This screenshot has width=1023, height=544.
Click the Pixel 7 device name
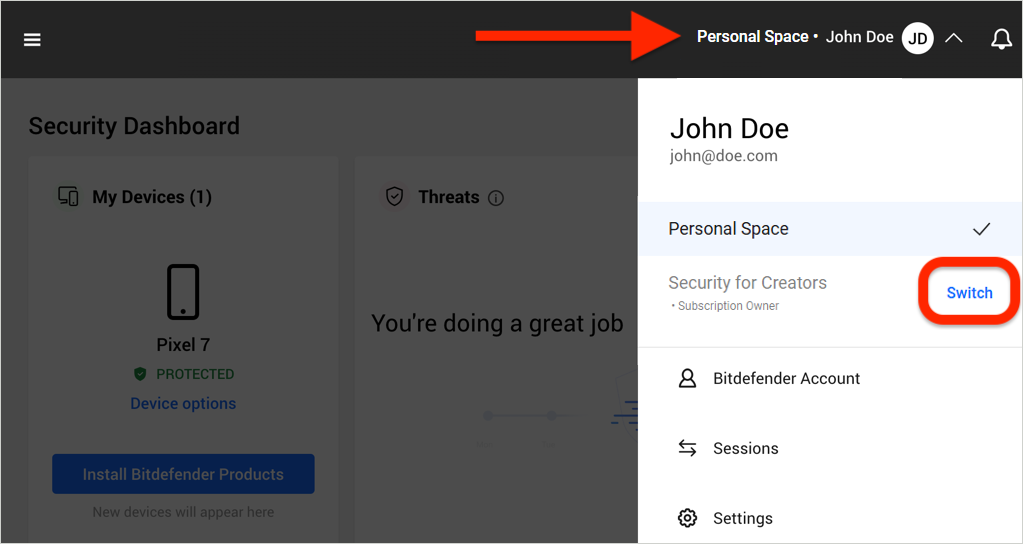[x=183, y=344]
